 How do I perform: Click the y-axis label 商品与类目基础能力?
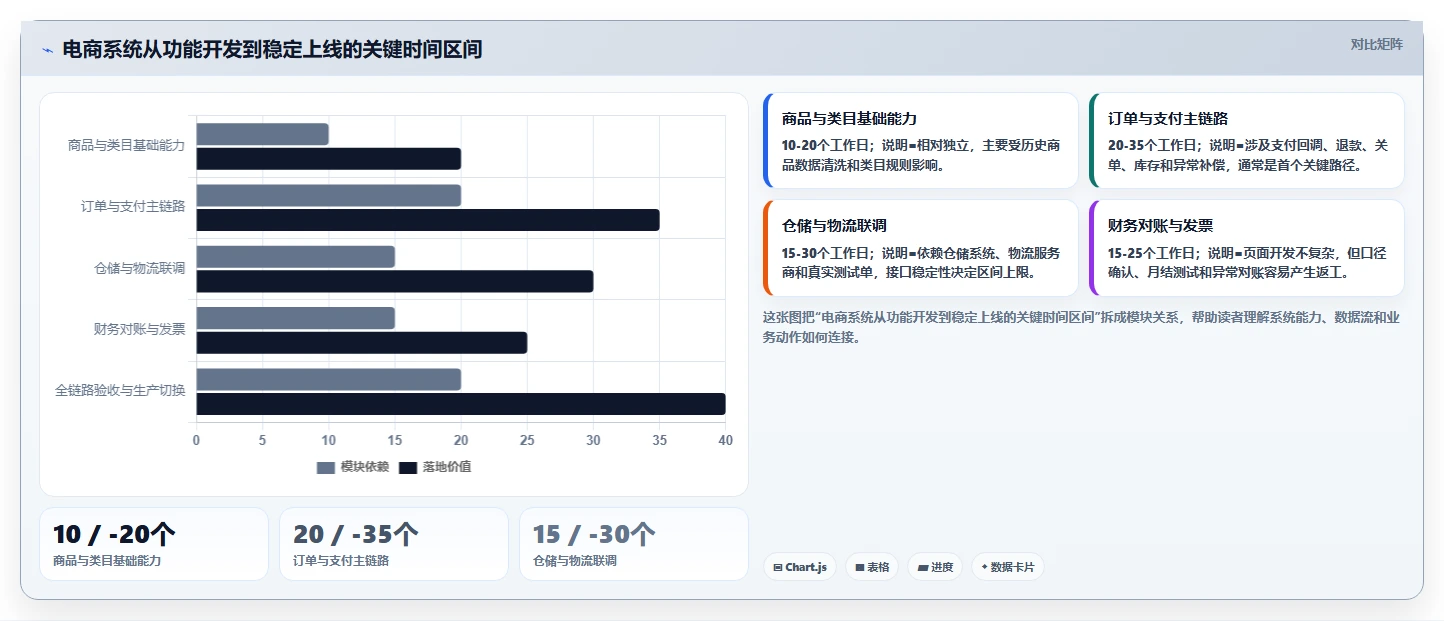click(126, 146)
